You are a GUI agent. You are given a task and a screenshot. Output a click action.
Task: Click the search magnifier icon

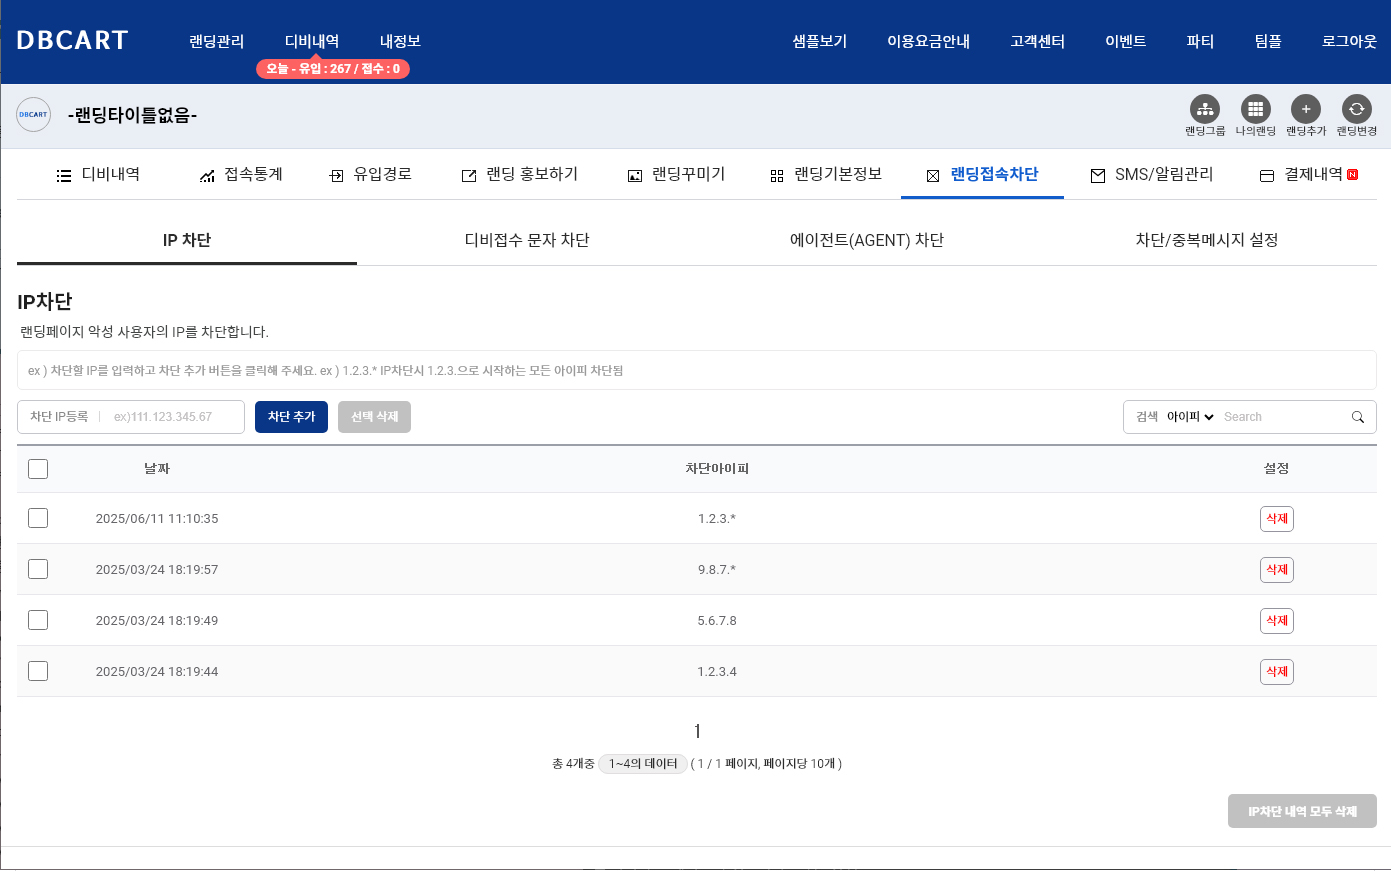[x=1357, y=417]
